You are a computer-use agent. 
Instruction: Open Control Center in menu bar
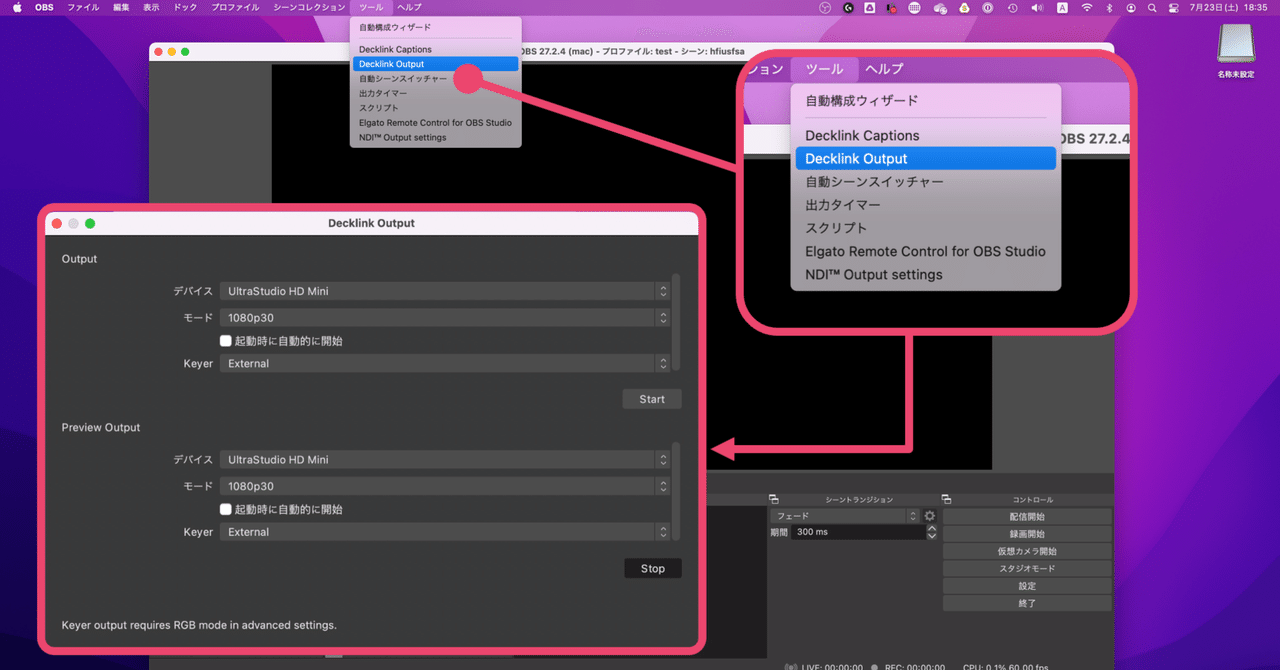(x=1174, y=7)
